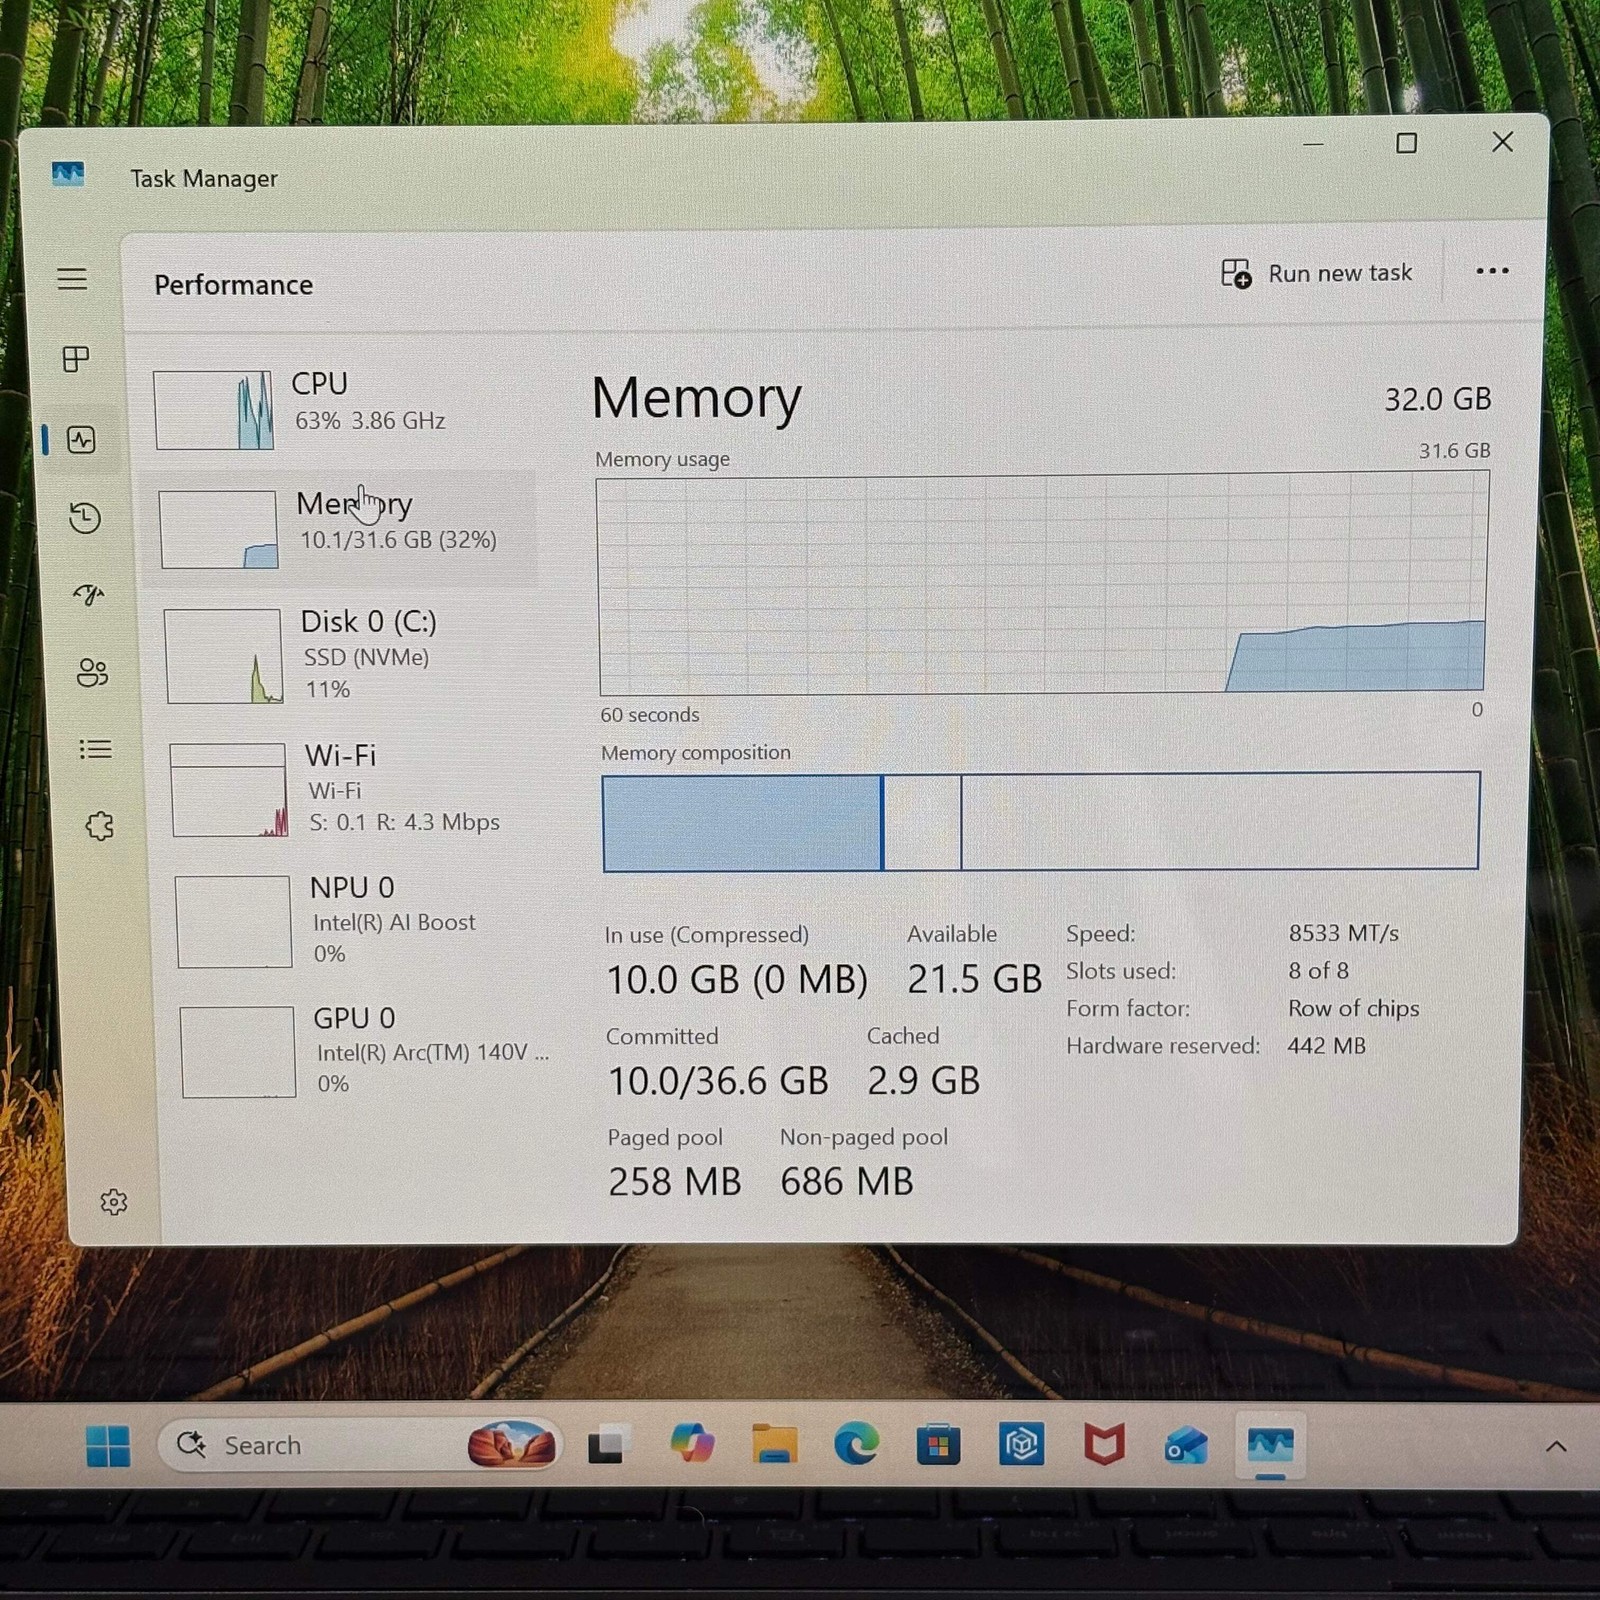
Task: Maximize the Task Manager window
Action: 1406,144
